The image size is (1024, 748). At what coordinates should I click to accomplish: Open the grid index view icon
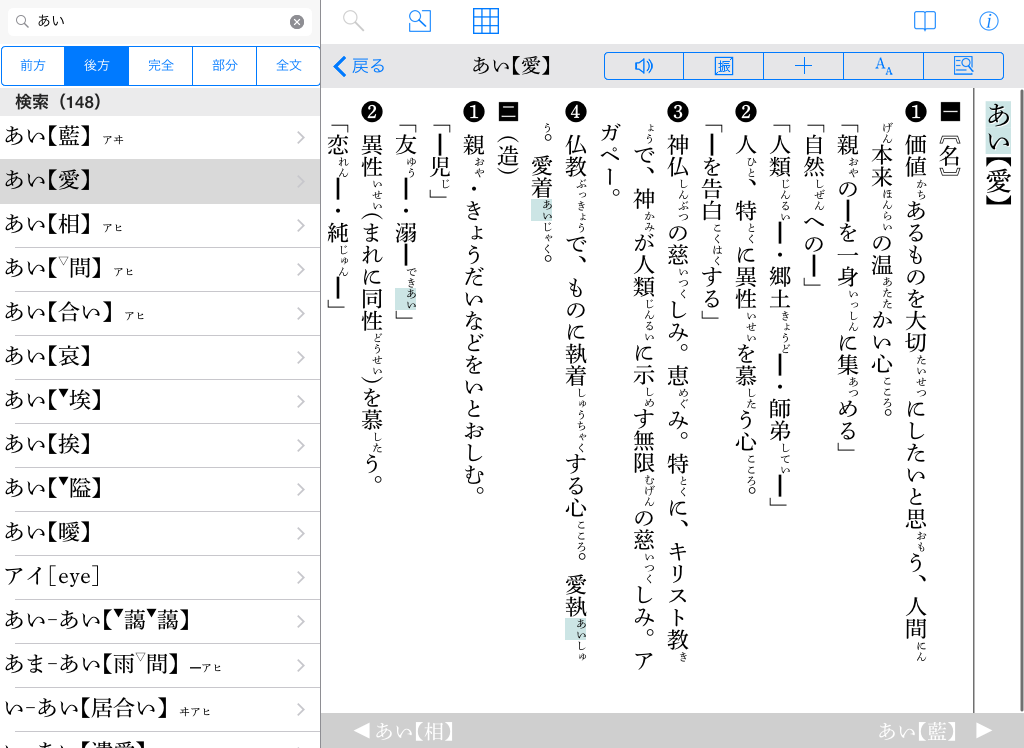pyautogui.click(x=486, y=21)
